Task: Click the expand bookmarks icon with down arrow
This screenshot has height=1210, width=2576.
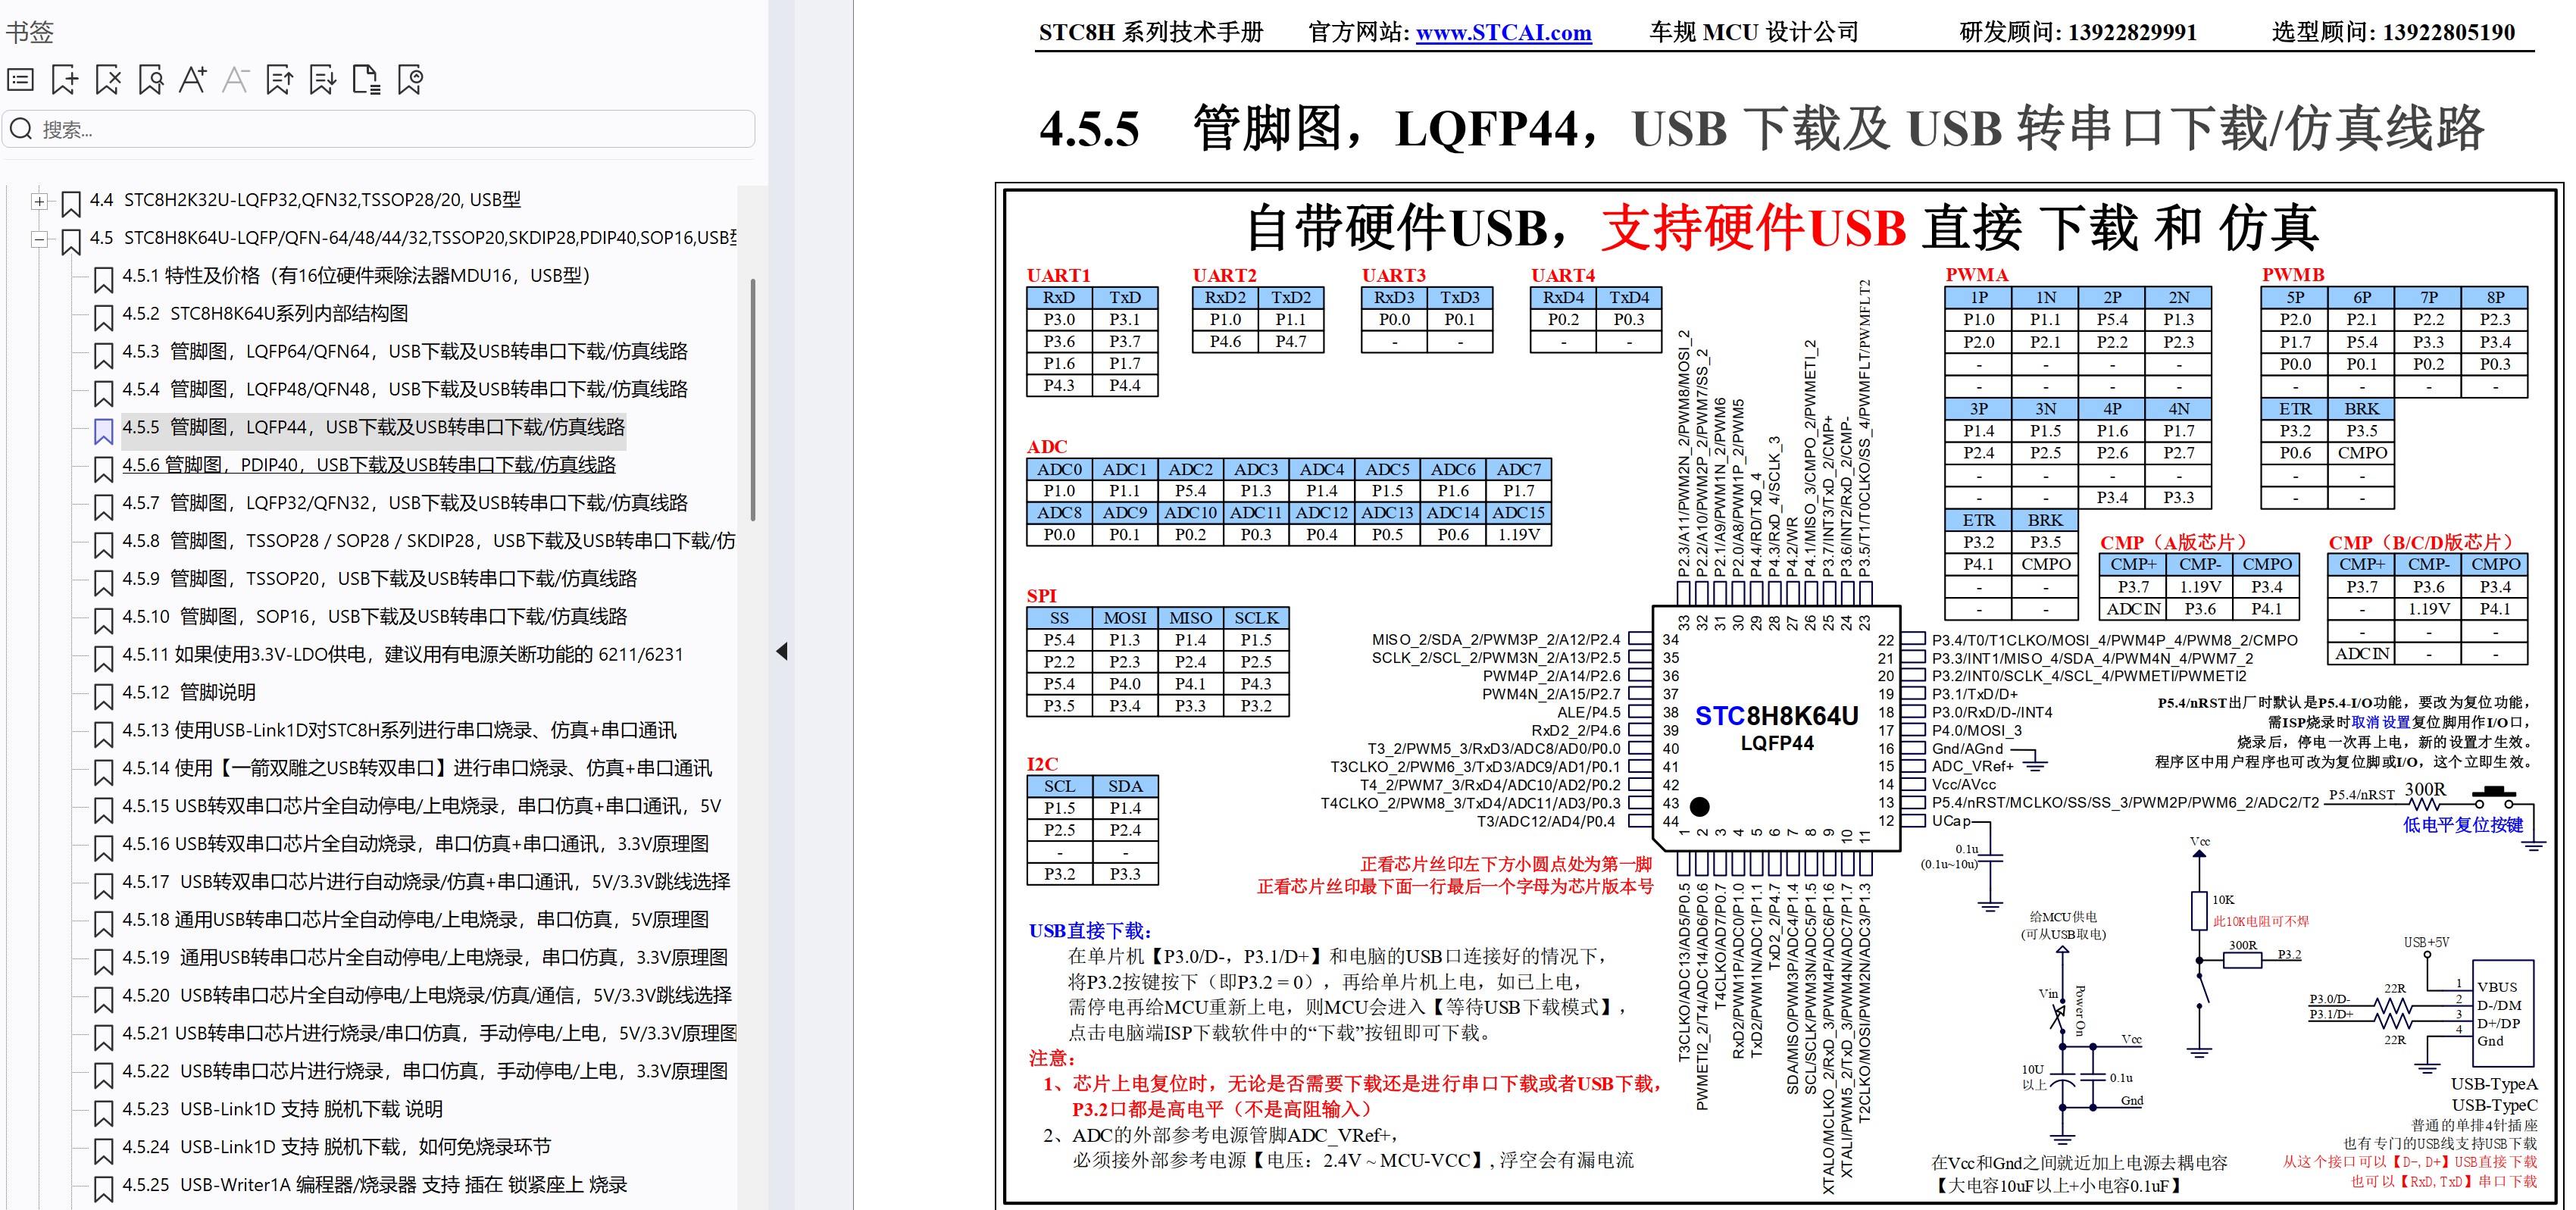Action: click(x=323, y=80)
